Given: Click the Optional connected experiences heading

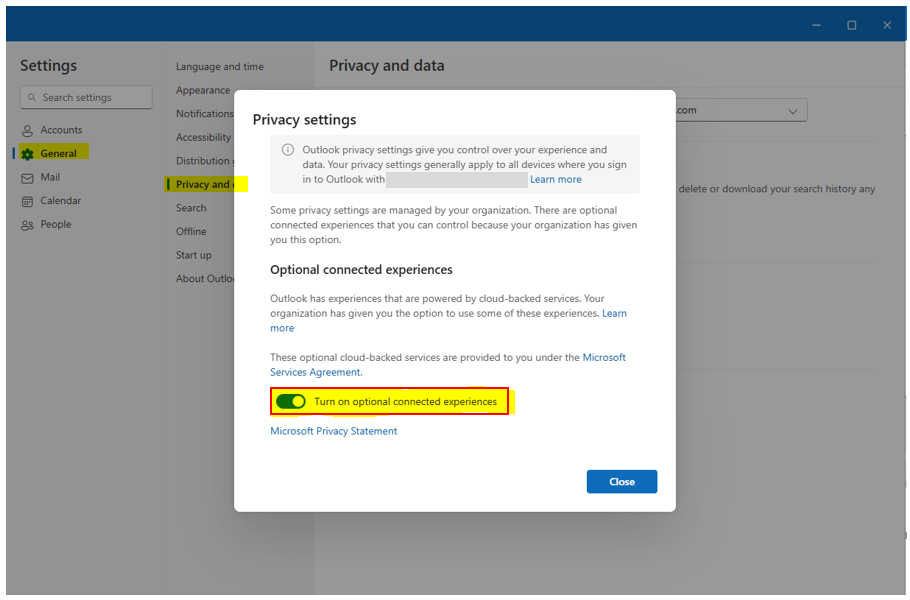Looking at the screenshot, I should tap(361, 270).
